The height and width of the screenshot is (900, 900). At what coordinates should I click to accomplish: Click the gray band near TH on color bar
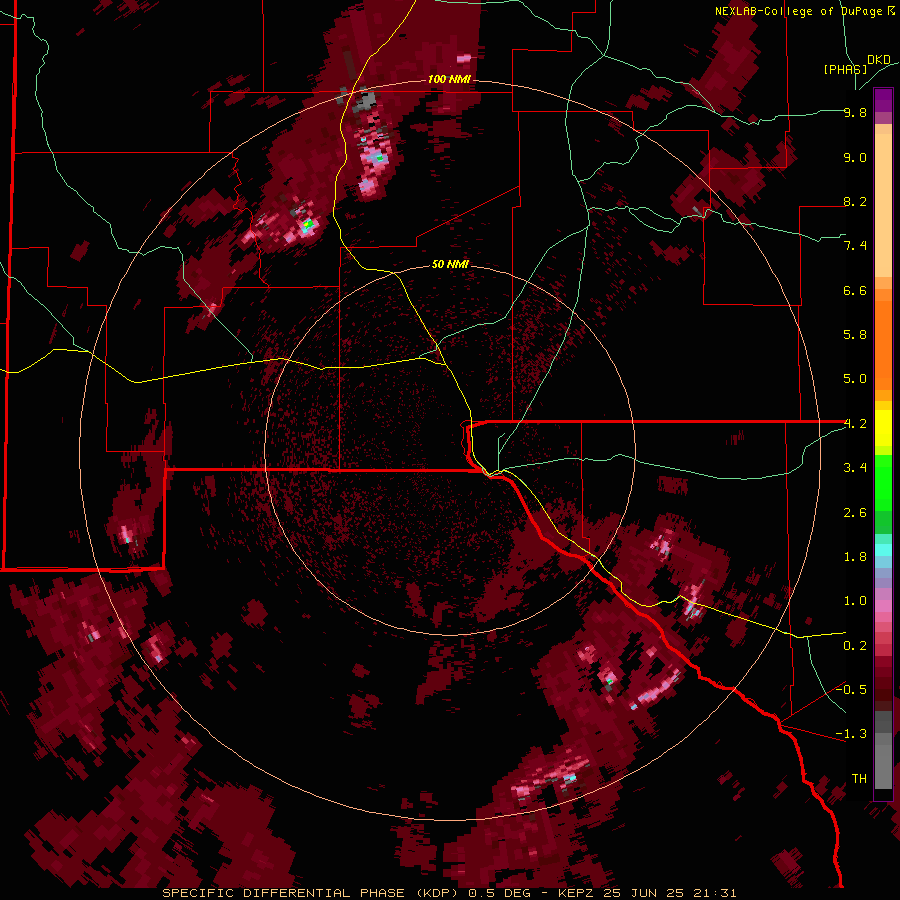tap(883, 766)
